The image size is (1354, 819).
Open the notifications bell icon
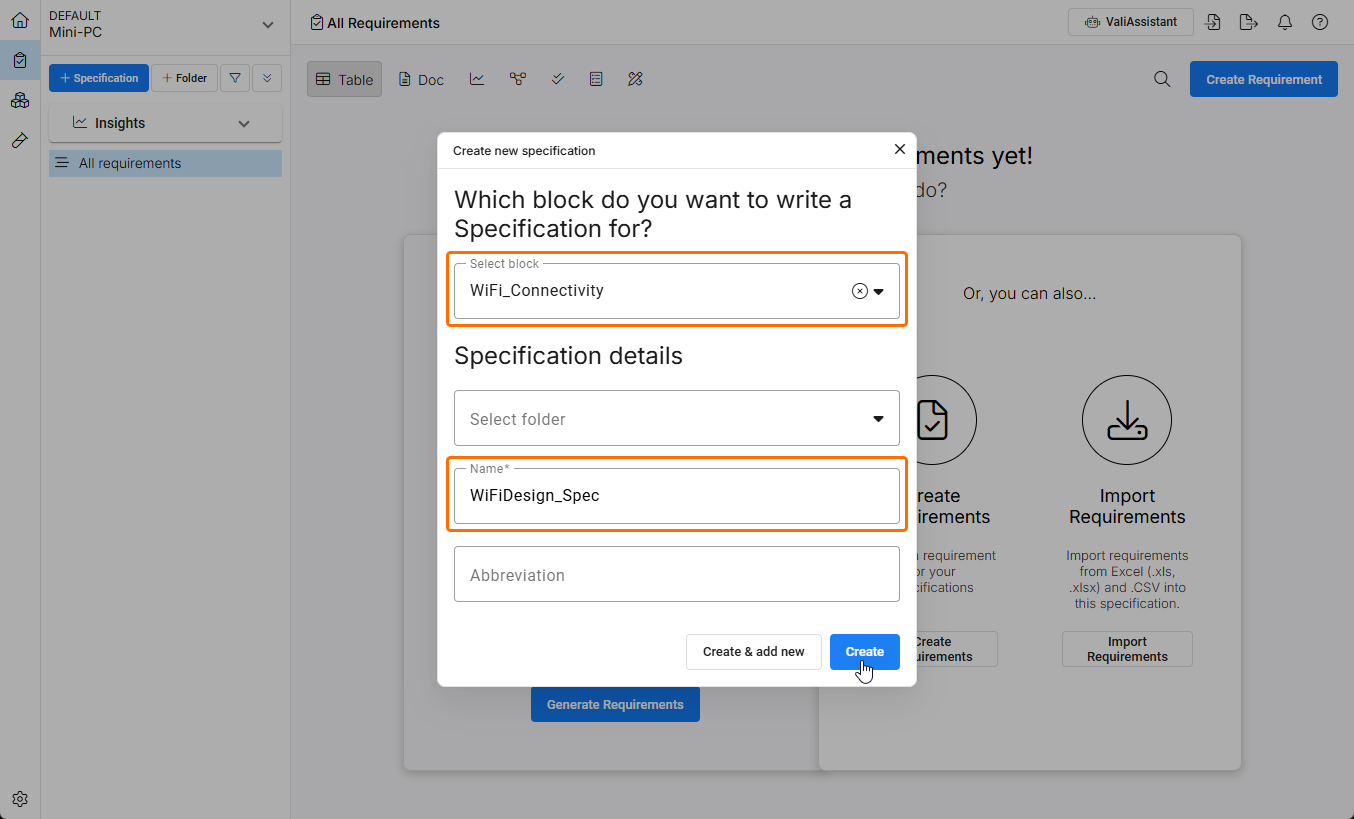[1285, 22]
